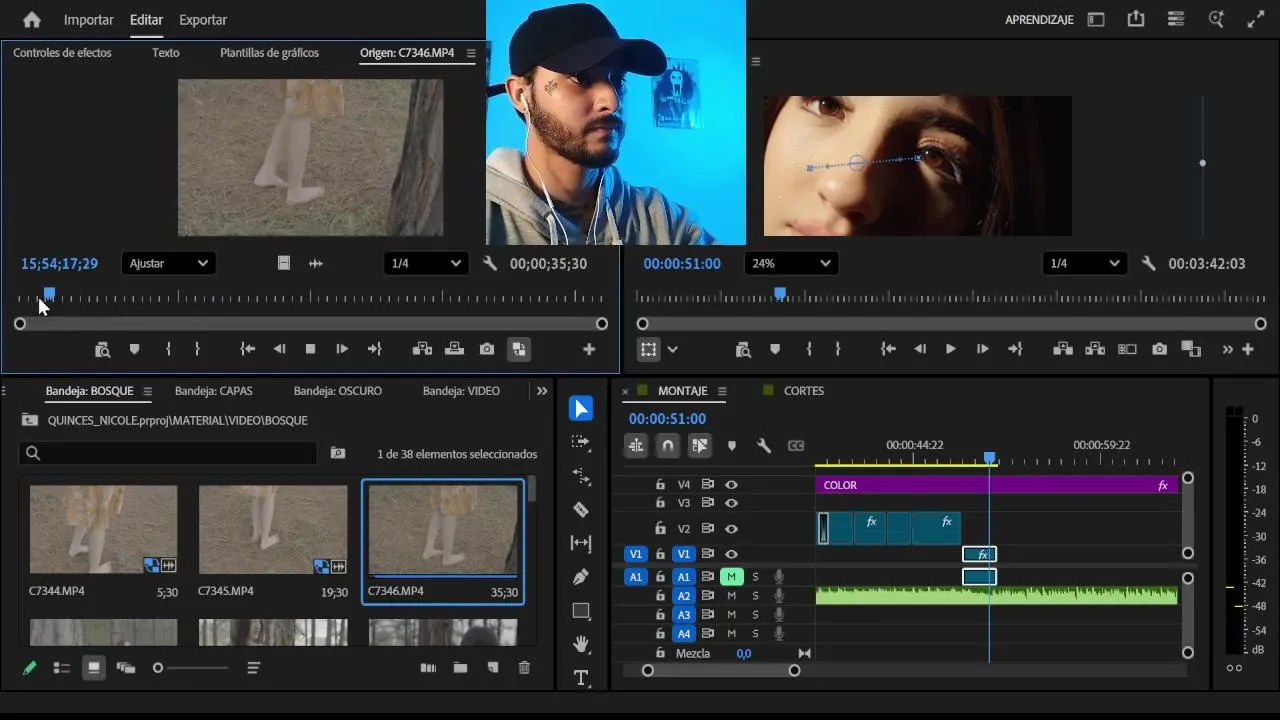
Task: Delete selected item with trash icon
Action: click(524, 668)
